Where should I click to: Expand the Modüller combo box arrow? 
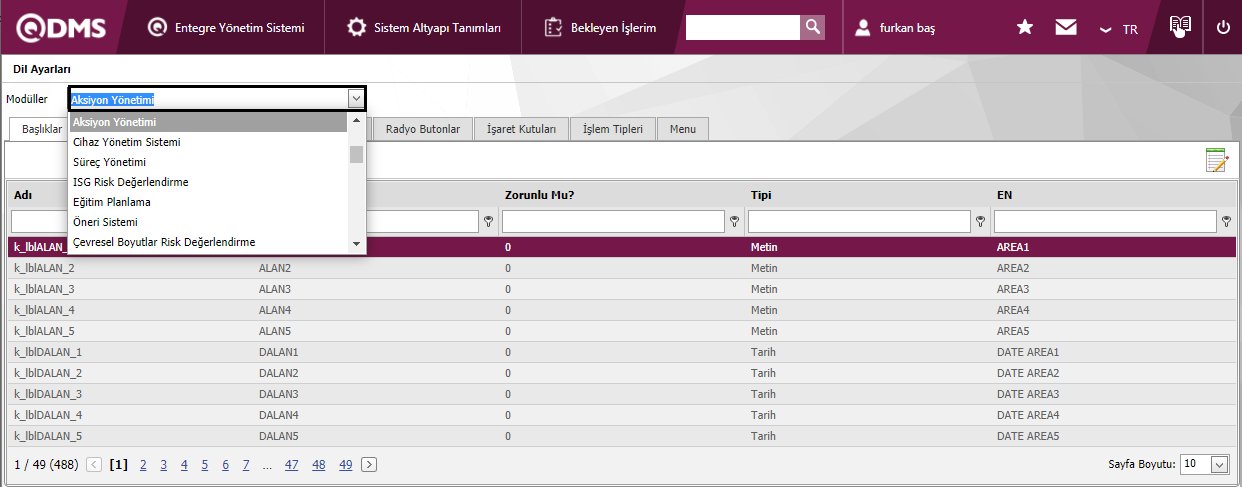click(355, 98)
